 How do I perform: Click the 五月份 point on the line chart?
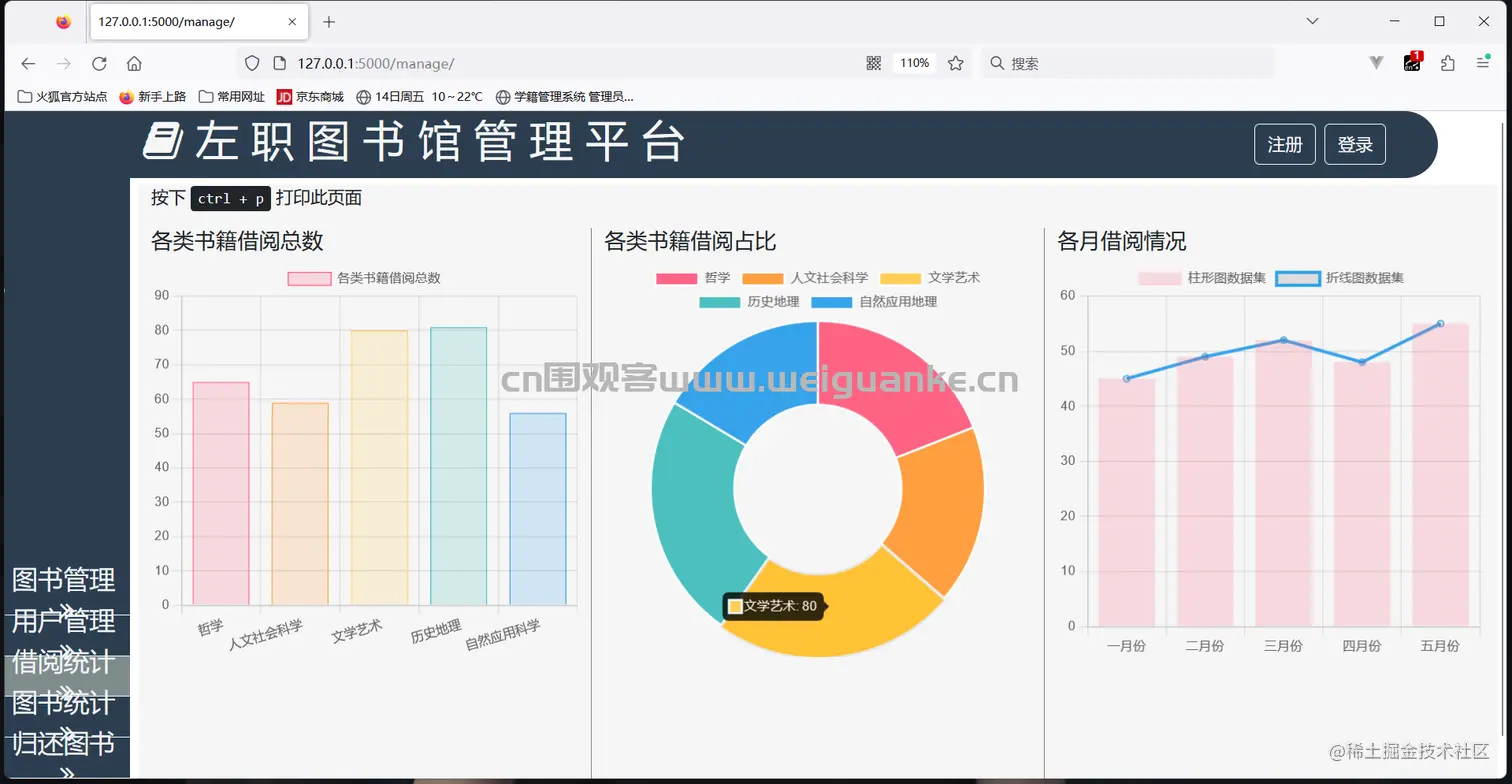1441,323
